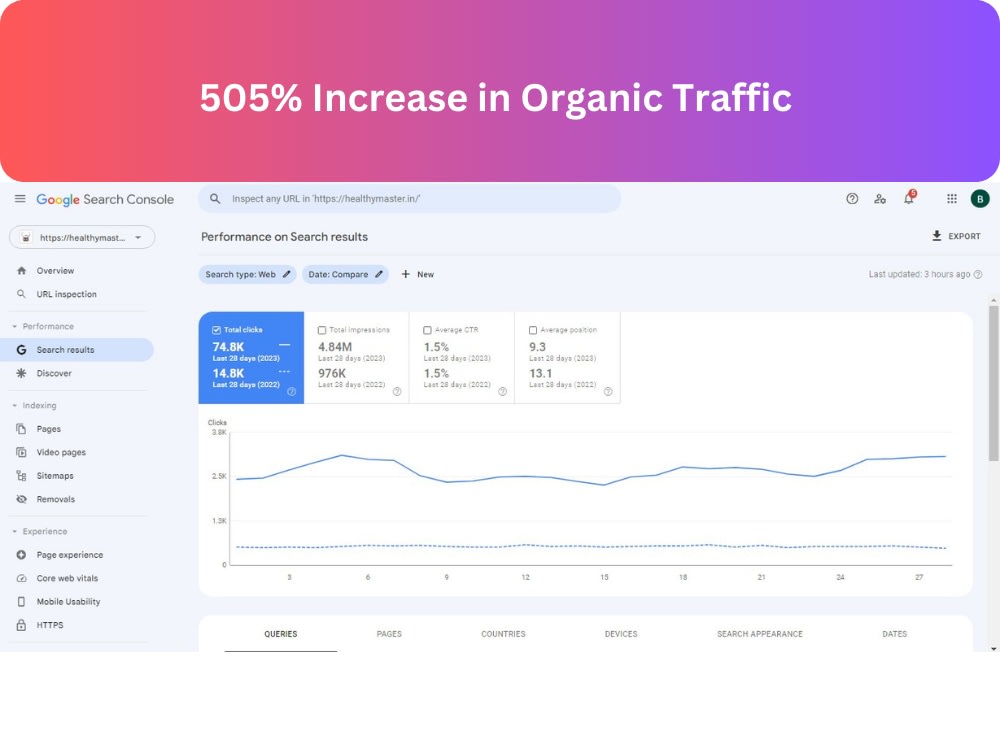Click the EXPORT label
The image size is (1000, 750).
pos(964,236)
